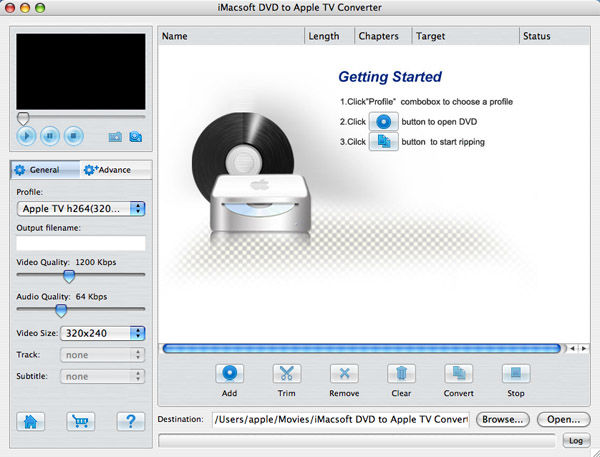Click the Name column header
The height and width of the screenshot is (457, 600).
pyautogui.click(x=231, y=36)
